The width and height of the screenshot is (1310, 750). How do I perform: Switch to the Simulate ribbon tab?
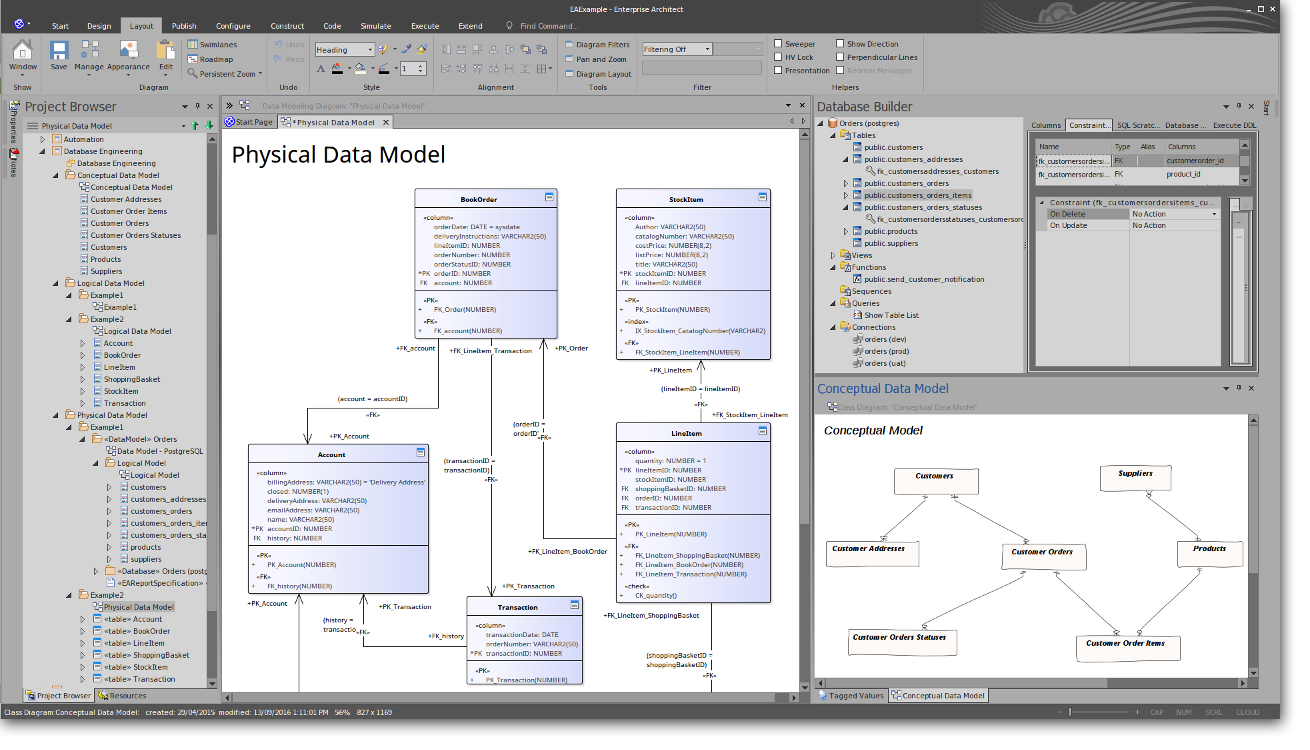coord(376,26)
